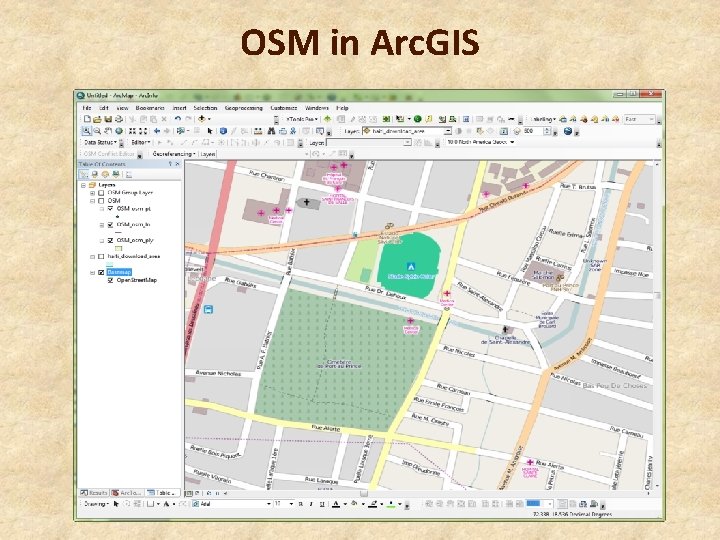Viewport: 720px width, 540px height.
Task: Click the scale stepper arrows beside 500
Action: pyautogui.click(x=547, y=131)
